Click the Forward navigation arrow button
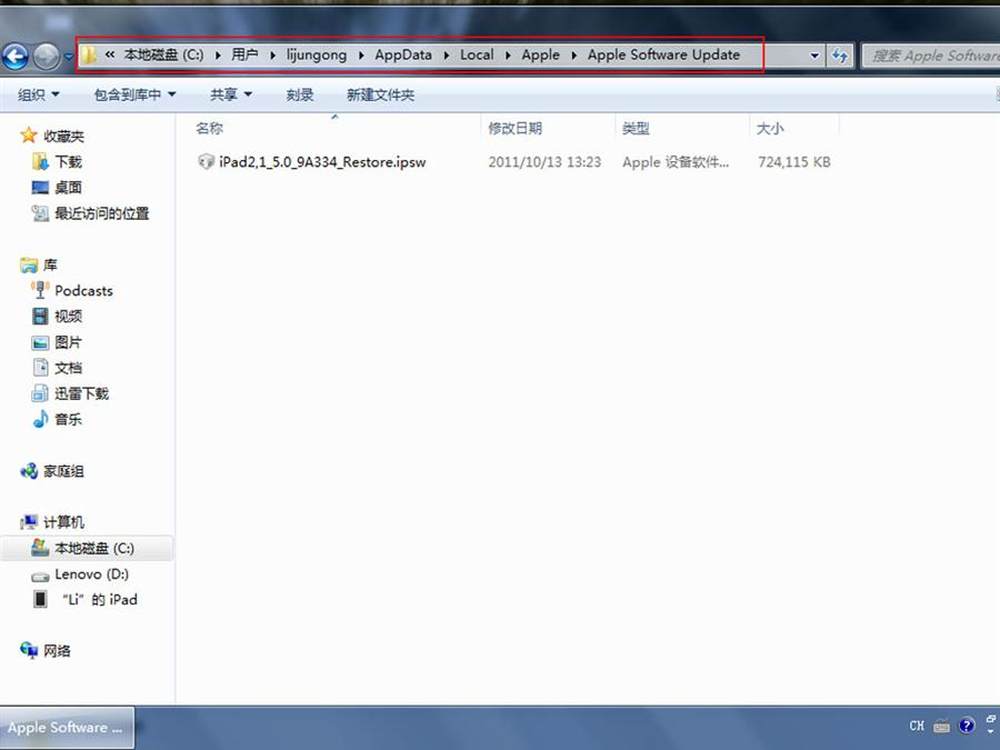 point(46,56)
